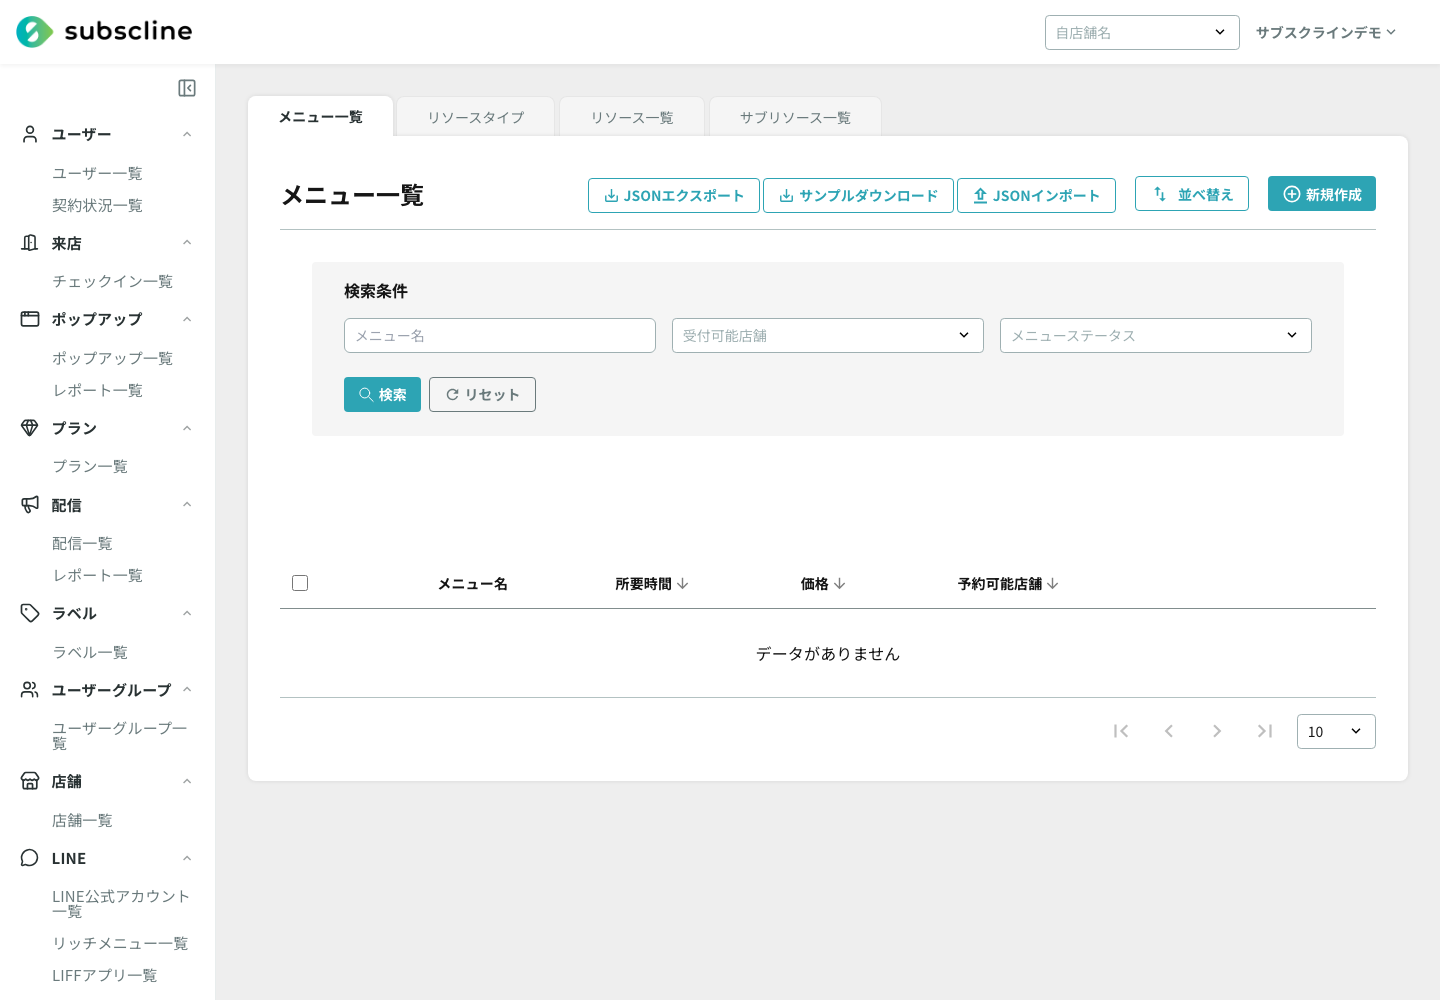
Task: Click the メニュー名 column header
Action: [x=473, y=583]
